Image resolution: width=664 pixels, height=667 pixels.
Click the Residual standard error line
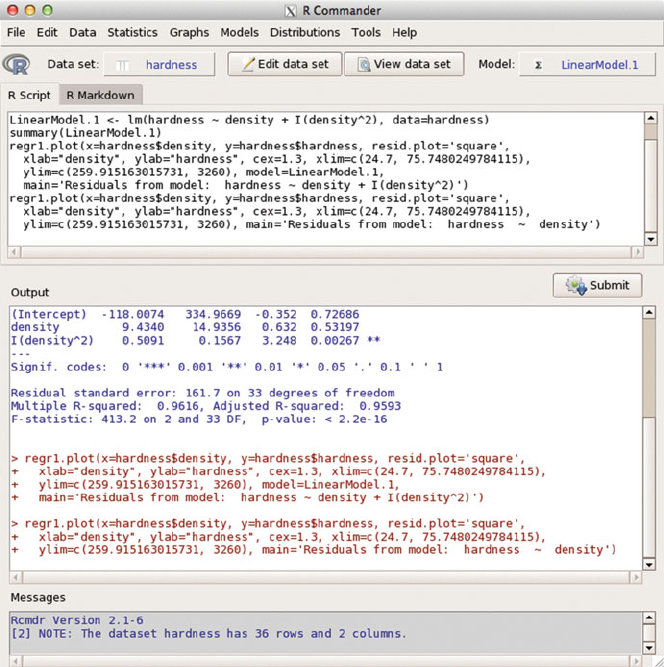pos(202,393)
